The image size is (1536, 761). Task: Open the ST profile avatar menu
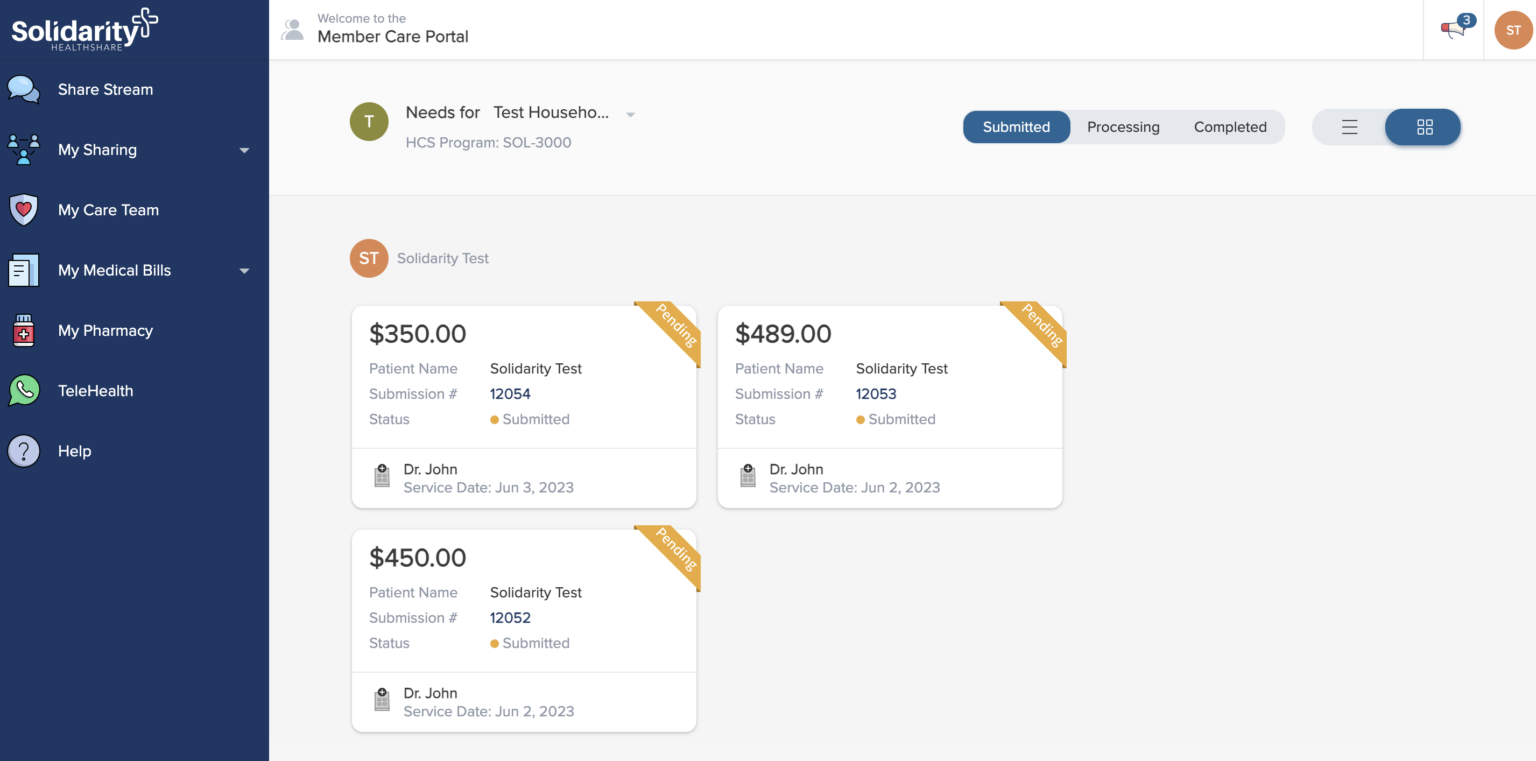(1512, 30)
